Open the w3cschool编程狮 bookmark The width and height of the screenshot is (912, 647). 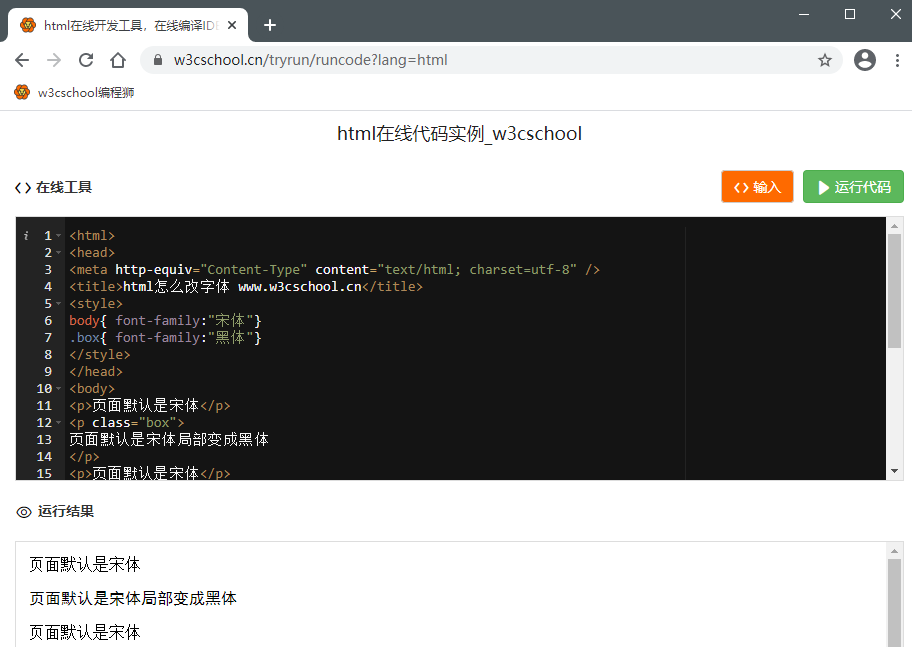[x=75, y=93]
